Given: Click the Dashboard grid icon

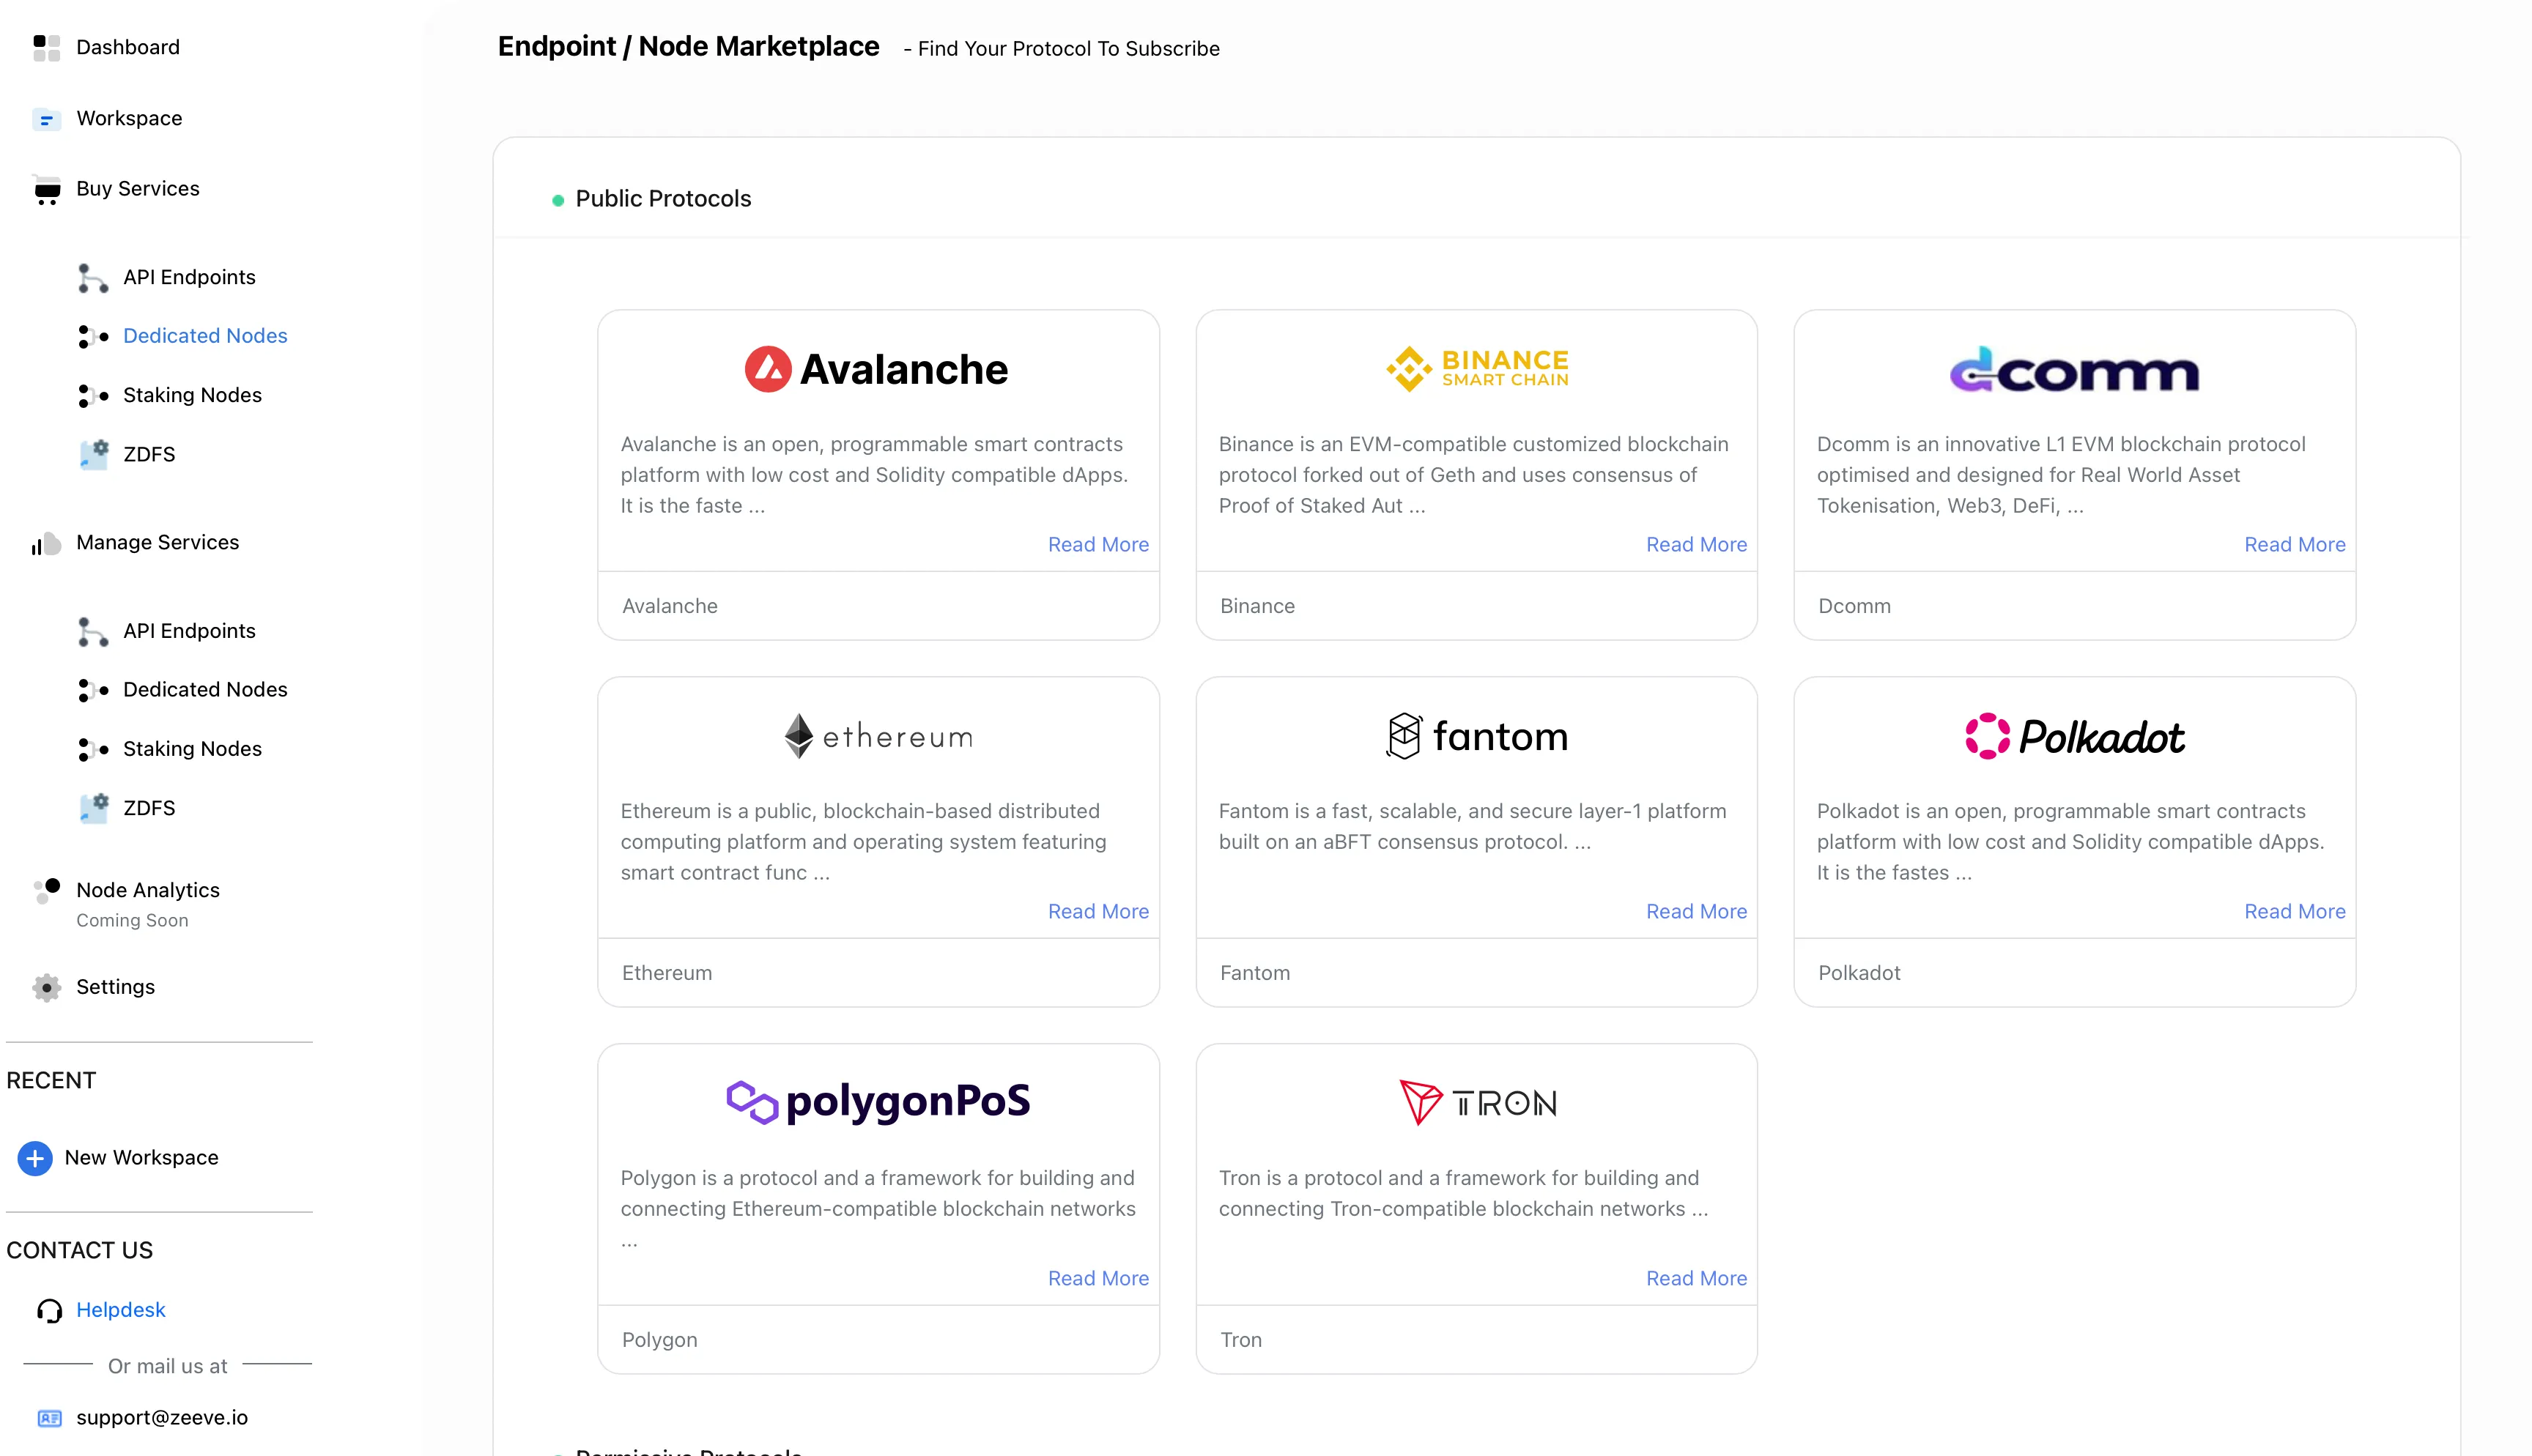Looking at the screenshot, I should click(x=46, y=47).
